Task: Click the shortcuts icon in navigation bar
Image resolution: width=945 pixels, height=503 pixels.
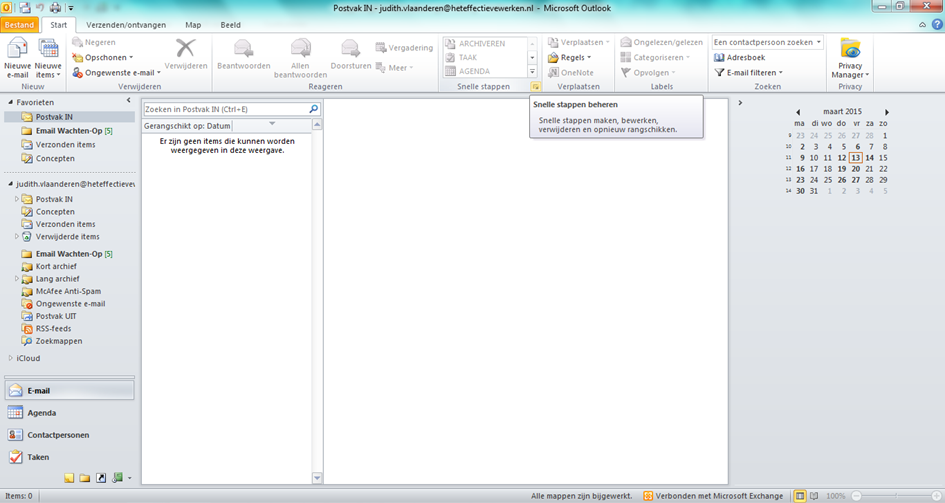Action: coord(101,478)
